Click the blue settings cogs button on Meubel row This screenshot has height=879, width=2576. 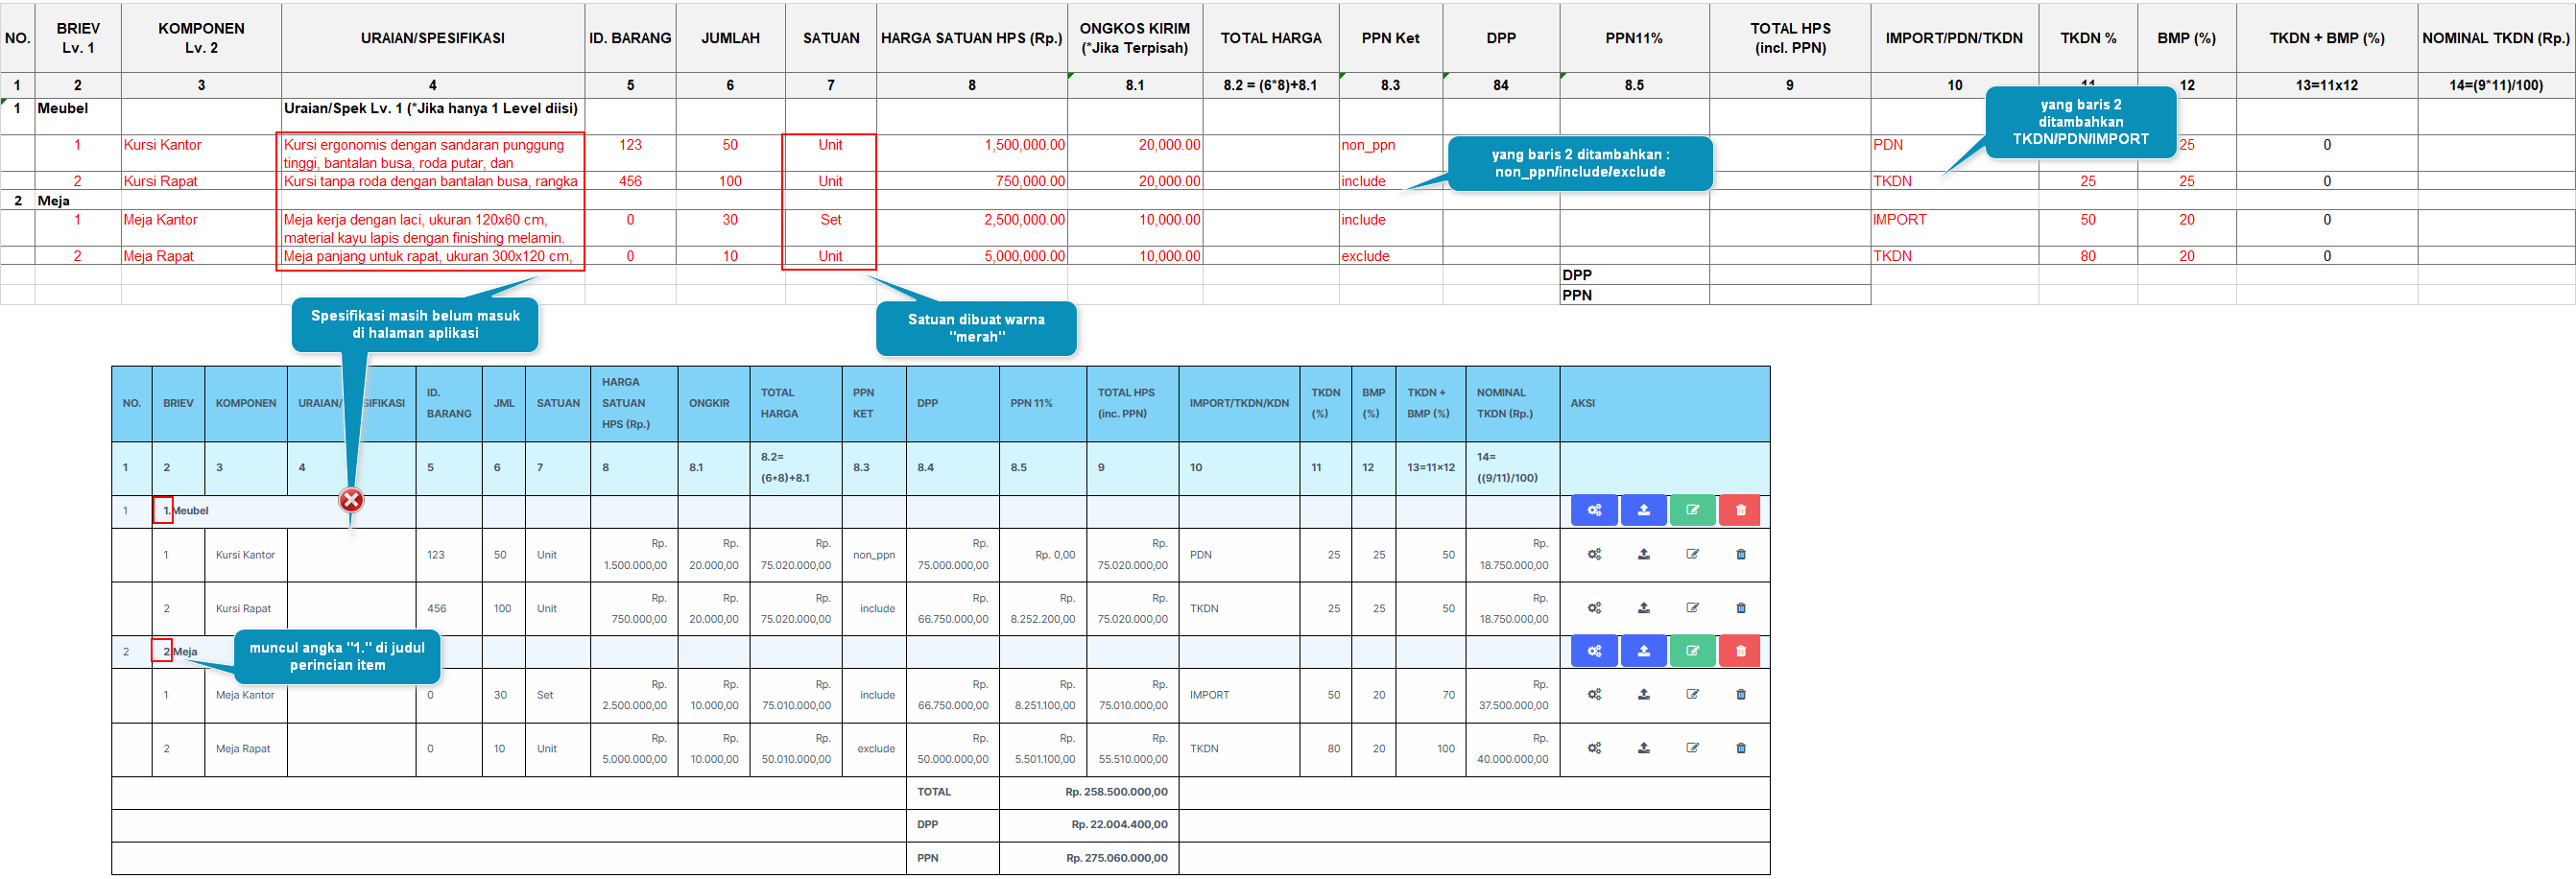click(1594, 510)
